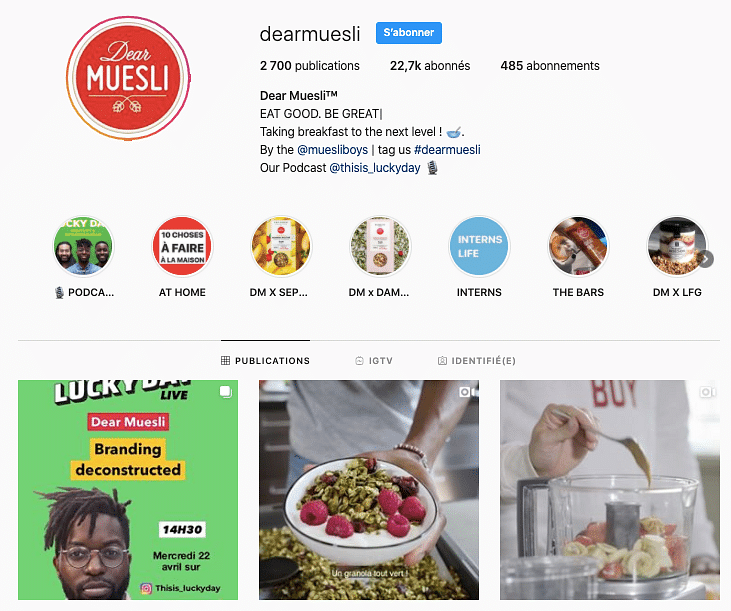Open the INTERNS LIFE highlight

479,246
